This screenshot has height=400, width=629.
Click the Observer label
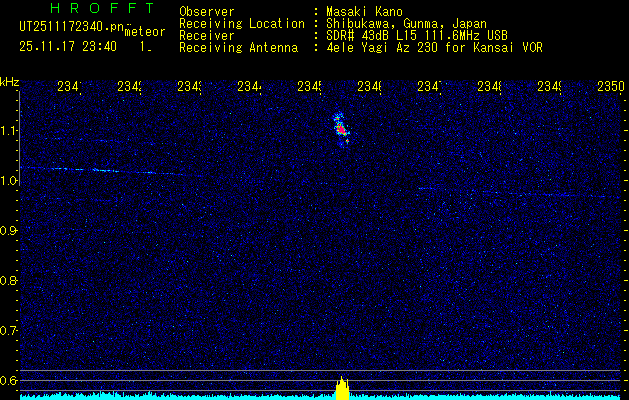[207, 12]
